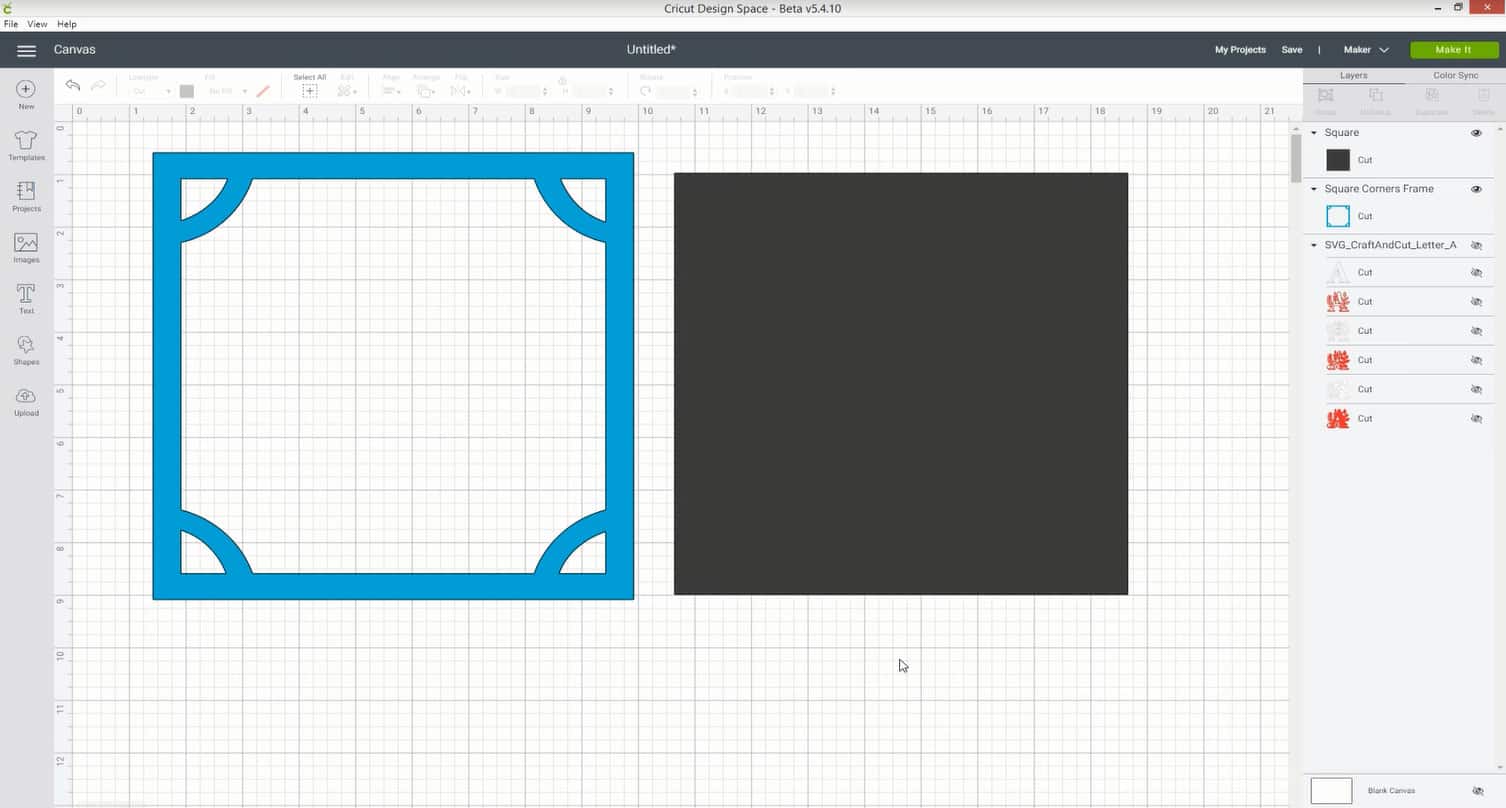Select the Shapes tool
The image size is (1506, 808).
coord(25,349)
